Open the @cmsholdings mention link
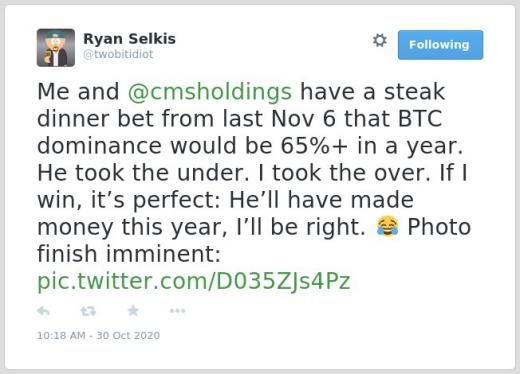Viewport: 520px width, 374px height. pyautogui.click(x=210, y=92)
